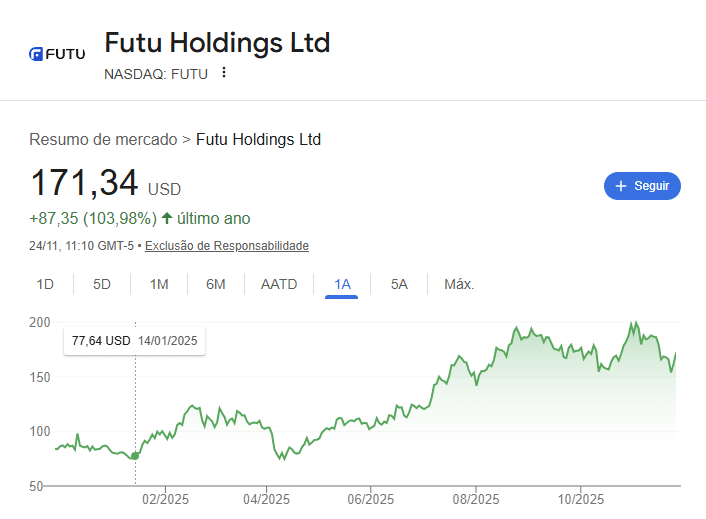Screen dimensions: 706x519
Task: Select the 1A one-year tab
Action: 342,284
